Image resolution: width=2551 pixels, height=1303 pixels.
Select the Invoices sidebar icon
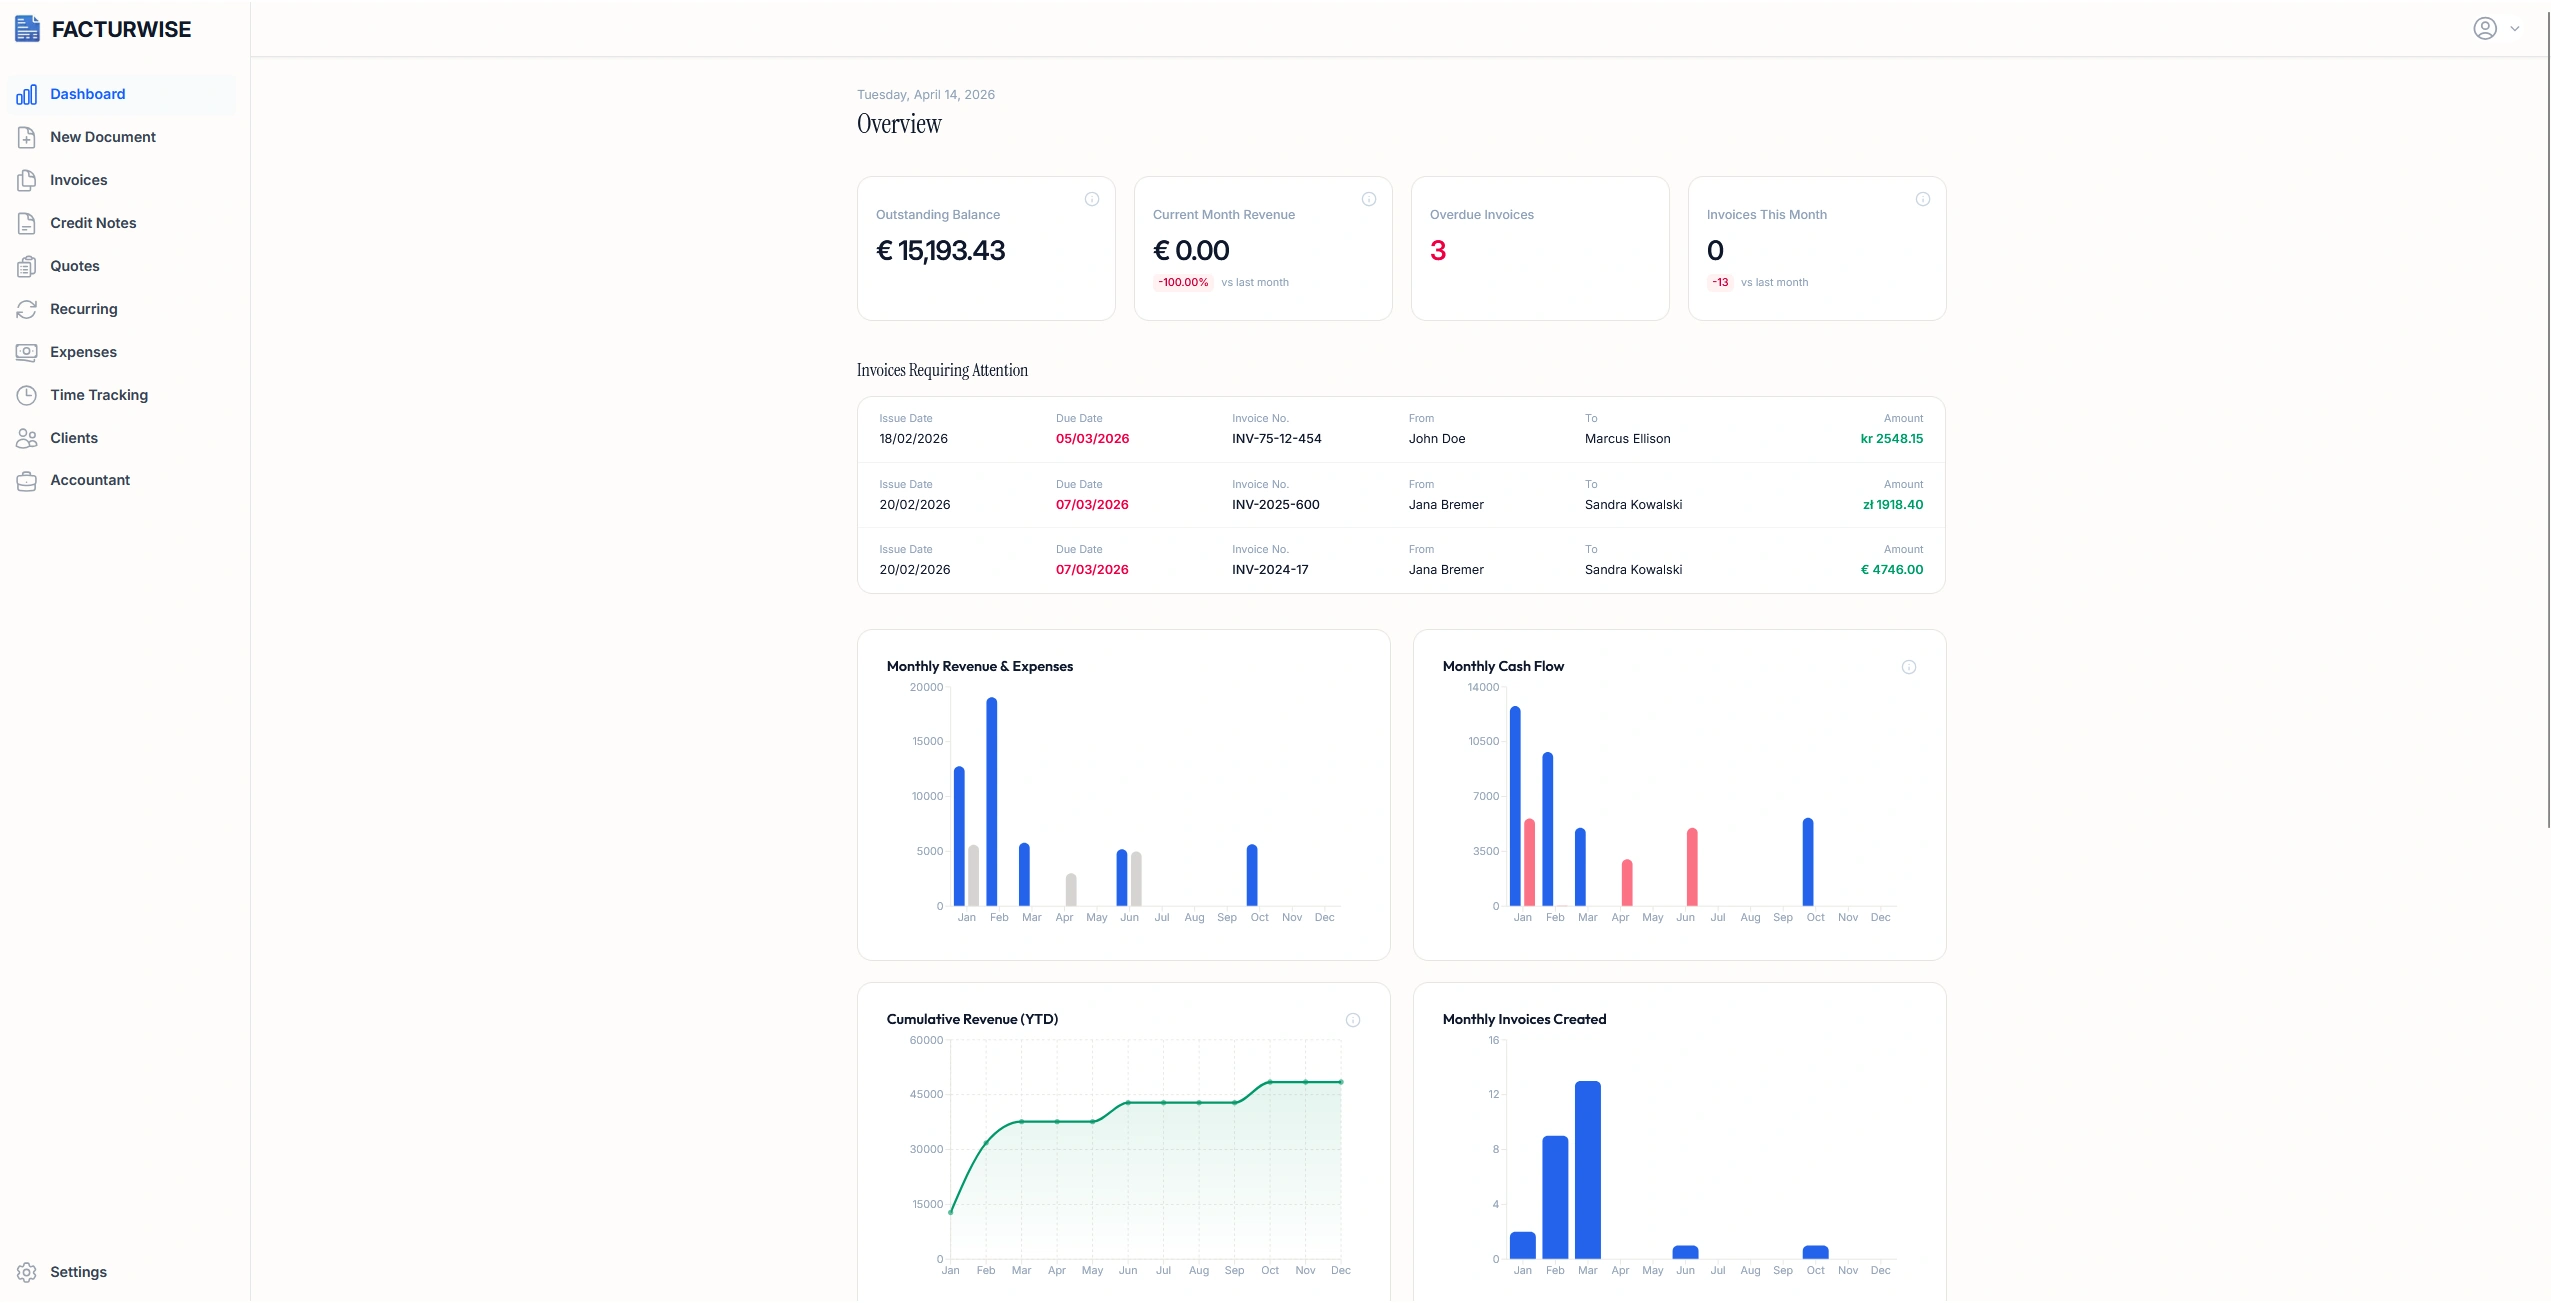point(27,180)
